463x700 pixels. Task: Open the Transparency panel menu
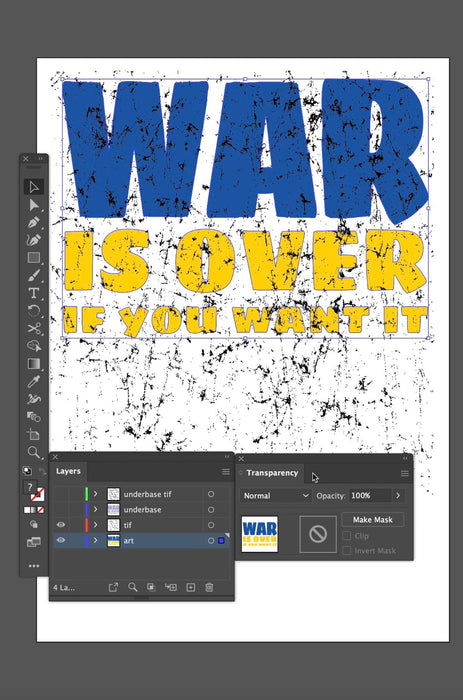coord(405,474)
